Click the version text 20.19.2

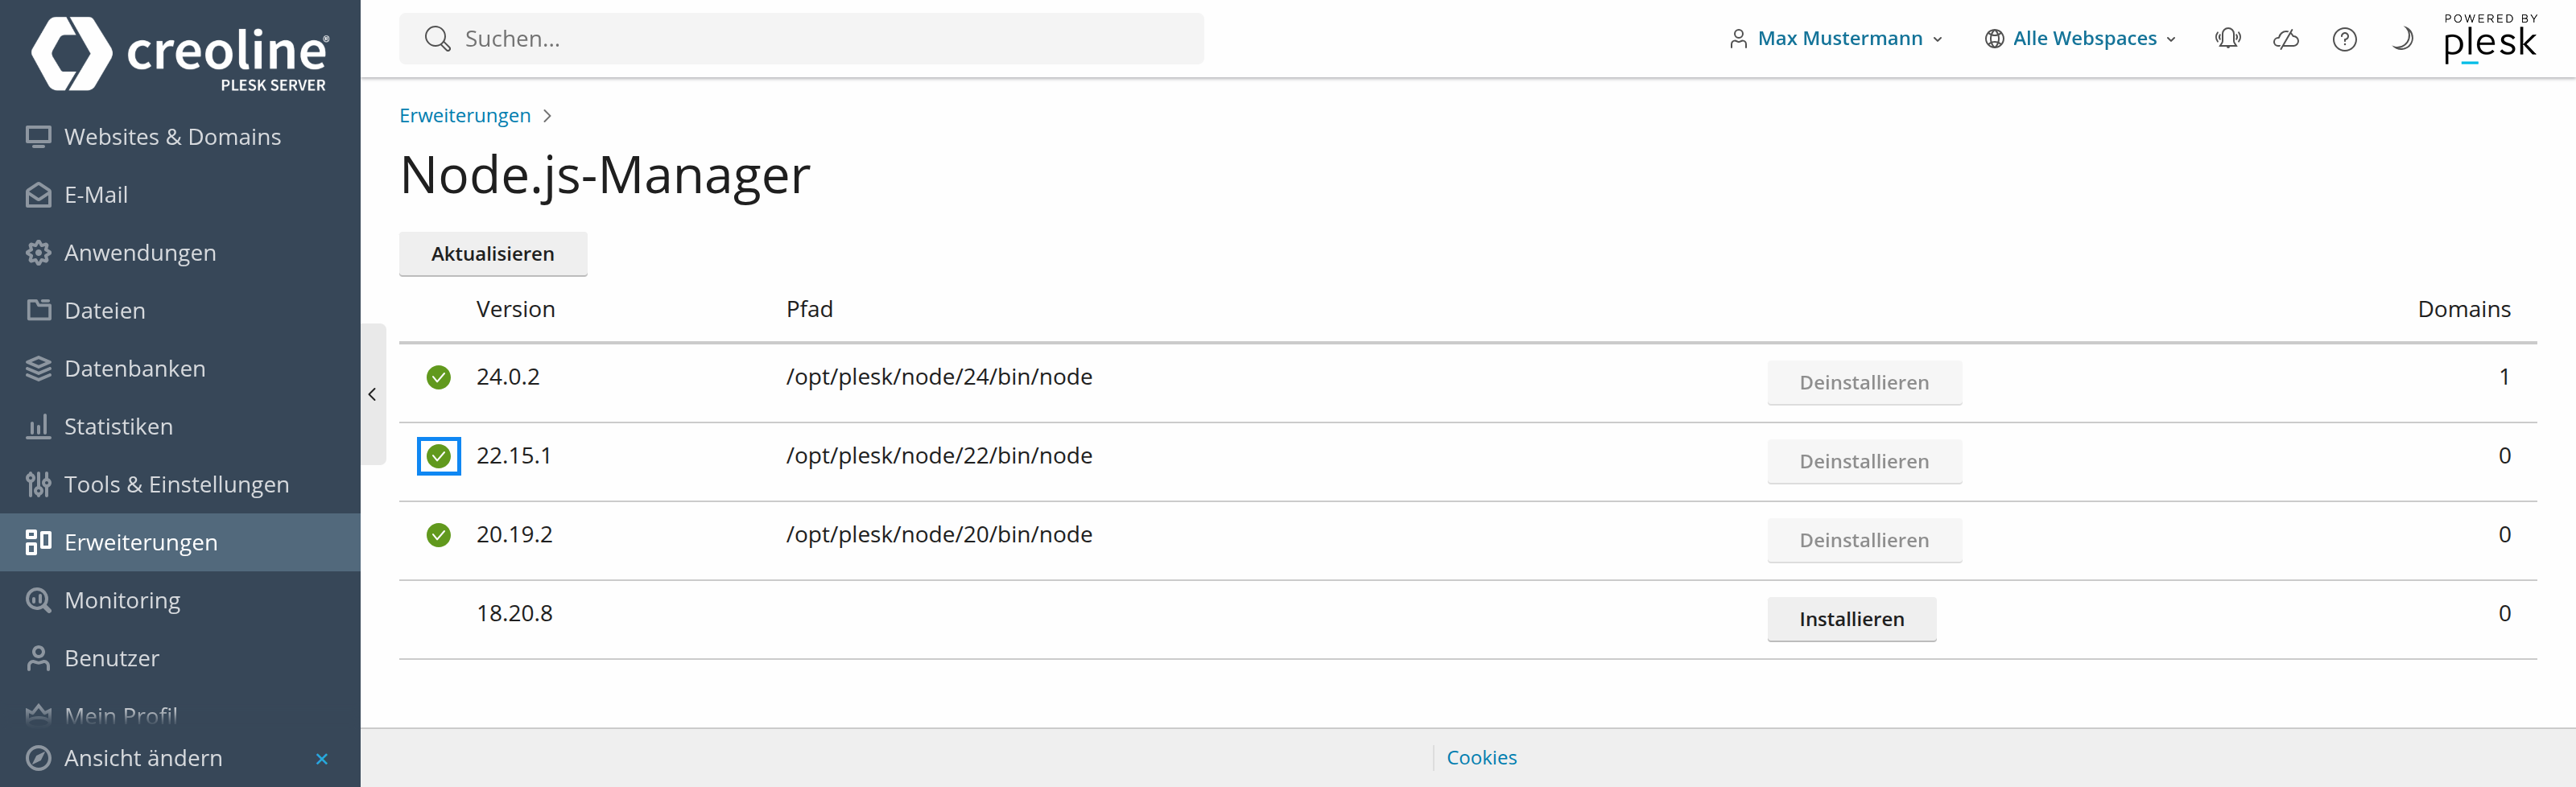(514, 535)
